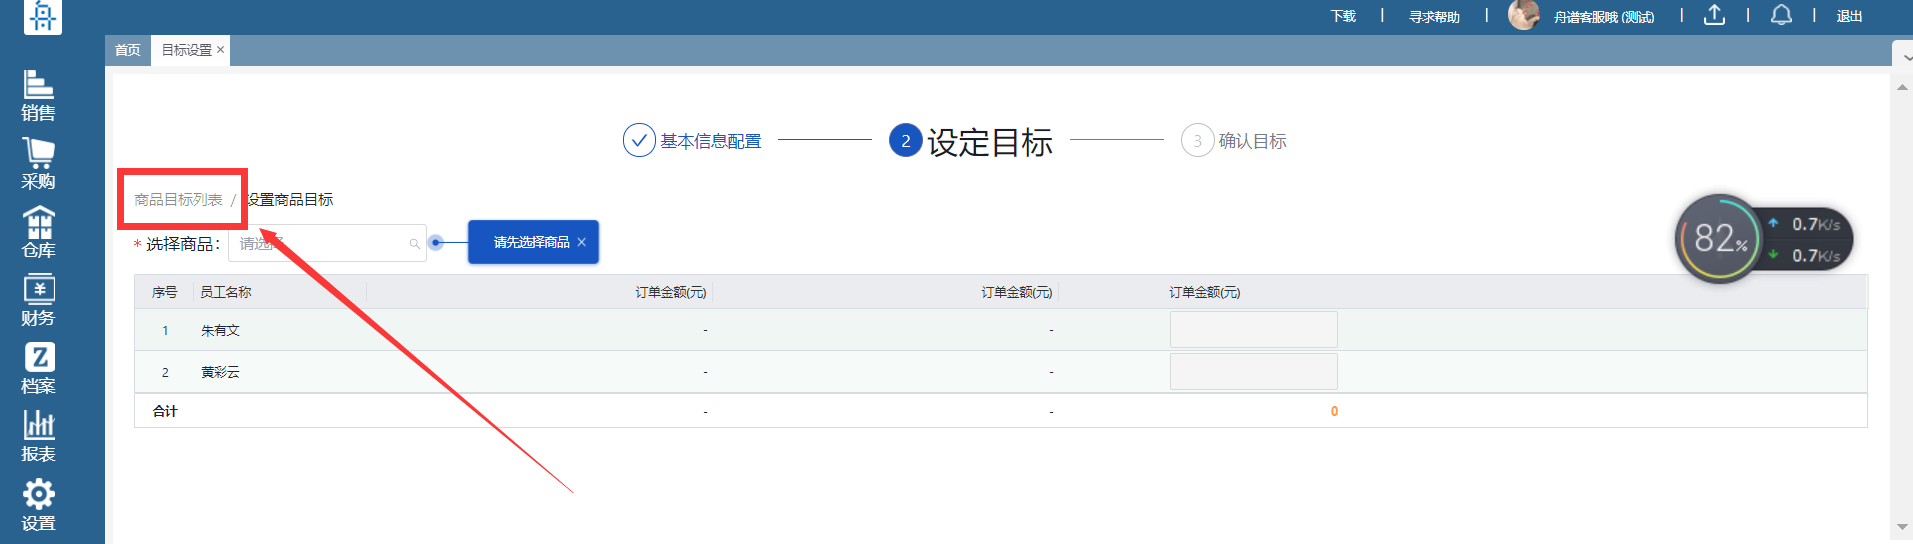The width and height of the screenshot is (1913, 544).
Task: Go to 商品目标列表 breadcrumb link
Action: click(178, 200)
